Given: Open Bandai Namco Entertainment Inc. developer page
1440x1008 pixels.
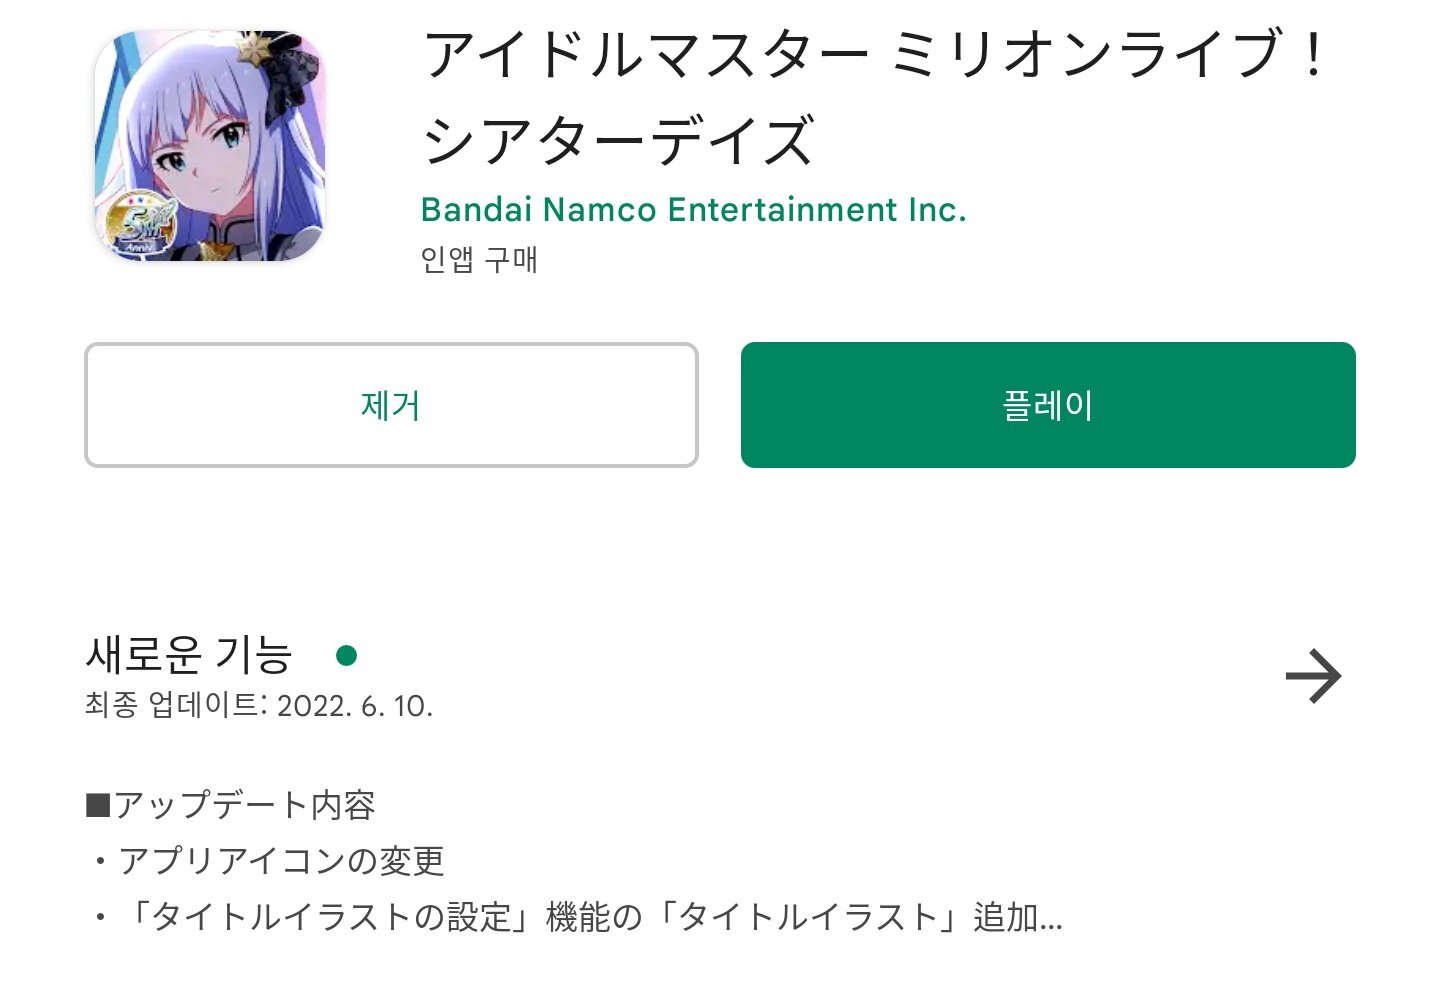Looking at the screenshot, I should tap(693, 209).
